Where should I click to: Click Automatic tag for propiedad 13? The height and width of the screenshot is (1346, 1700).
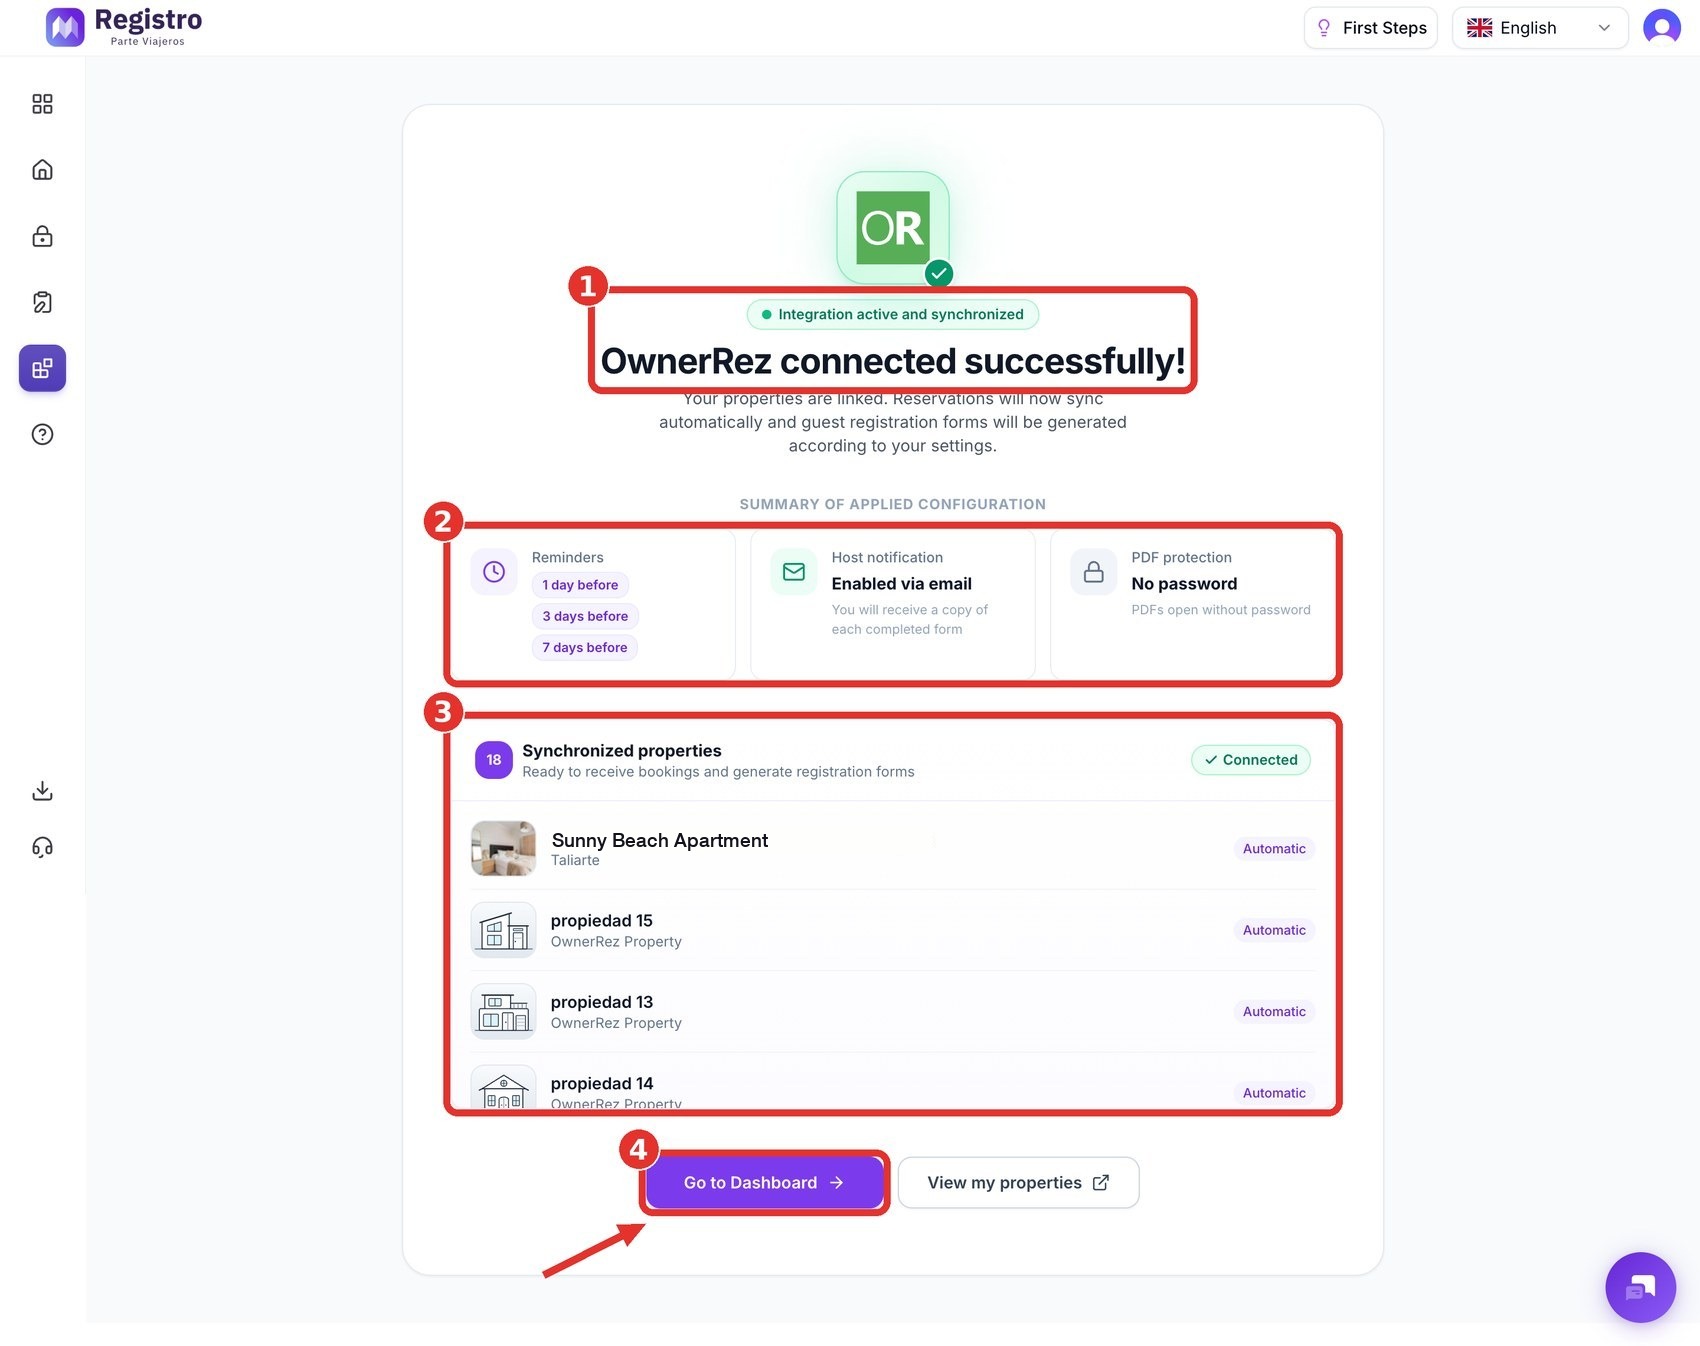pos(1274,1012)
